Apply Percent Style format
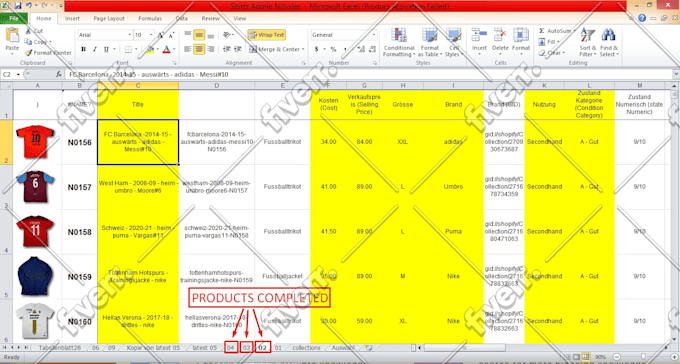 [x=333, y=49]
